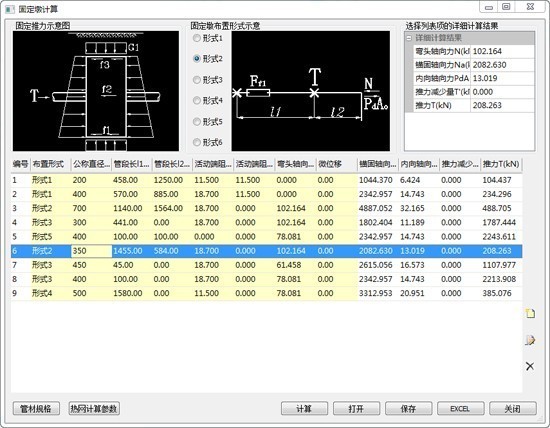Select the 形式6 radio button
Image resolution: width=550 pixels, height=428 pixels.
197,142
